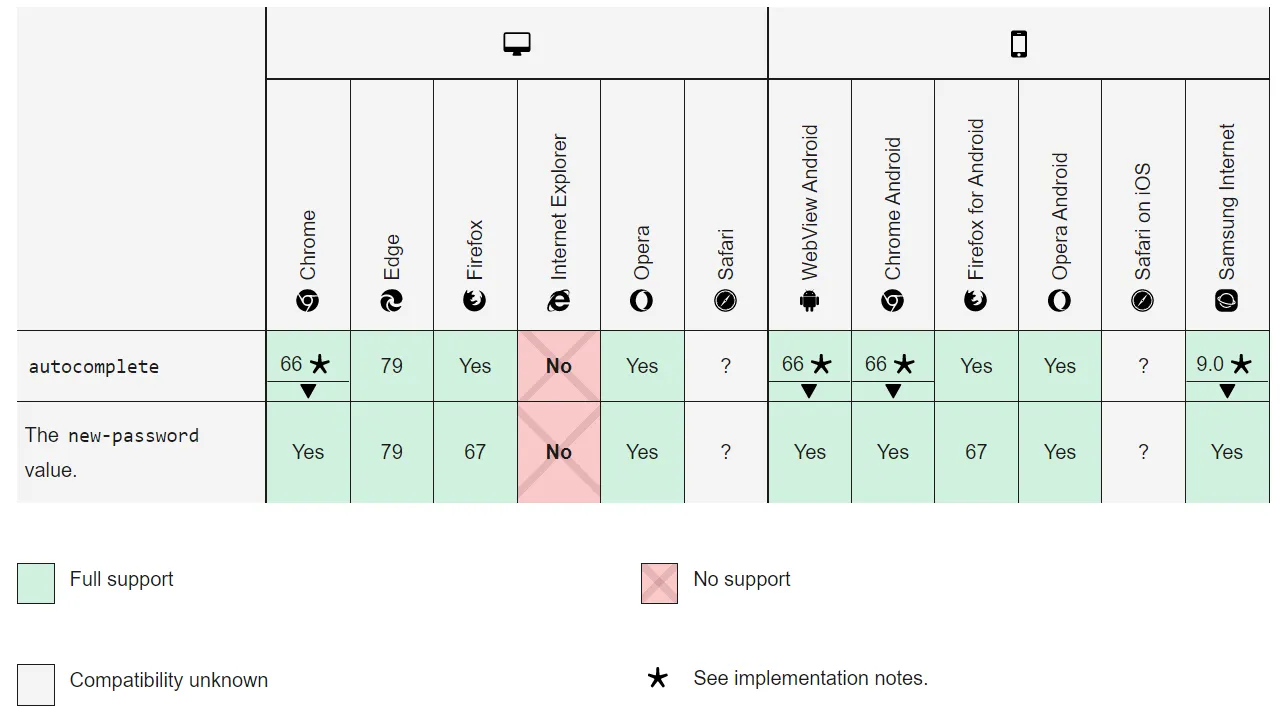The height and width of the screenshot is (709, 1286).
Task: Click the mobile platform icon
Action: [1018, 44]
